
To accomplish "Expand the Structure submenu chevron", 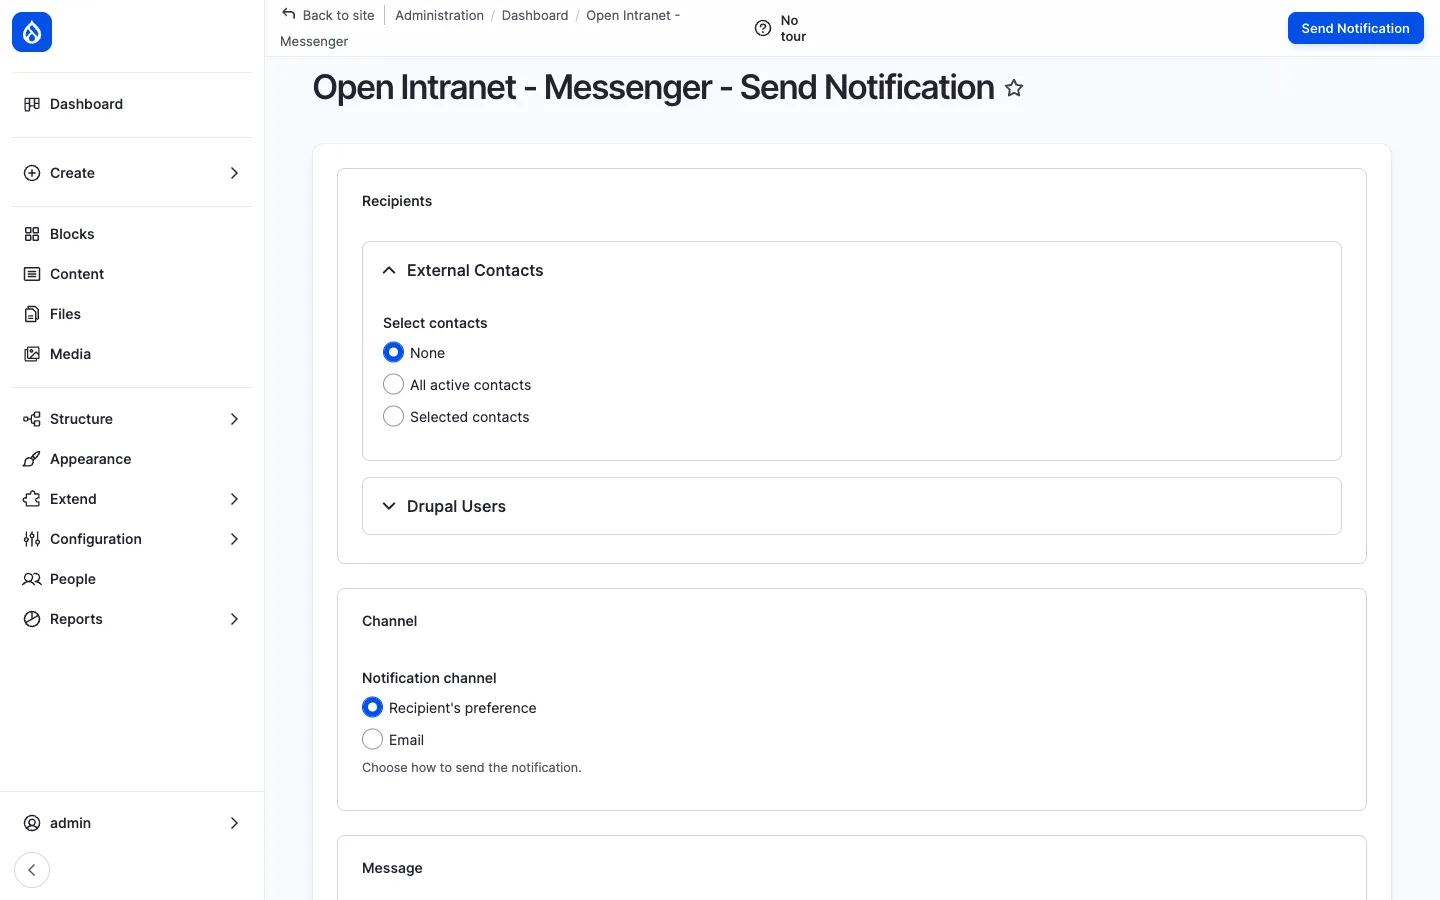I will [x=234, y=419].
